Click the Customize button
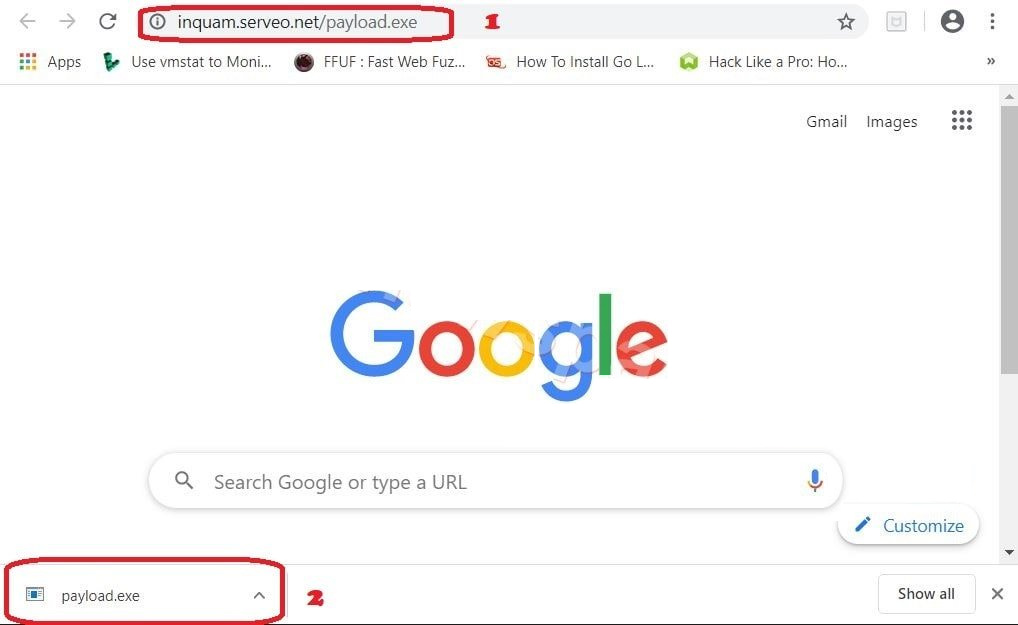 [x=908, y=525]
